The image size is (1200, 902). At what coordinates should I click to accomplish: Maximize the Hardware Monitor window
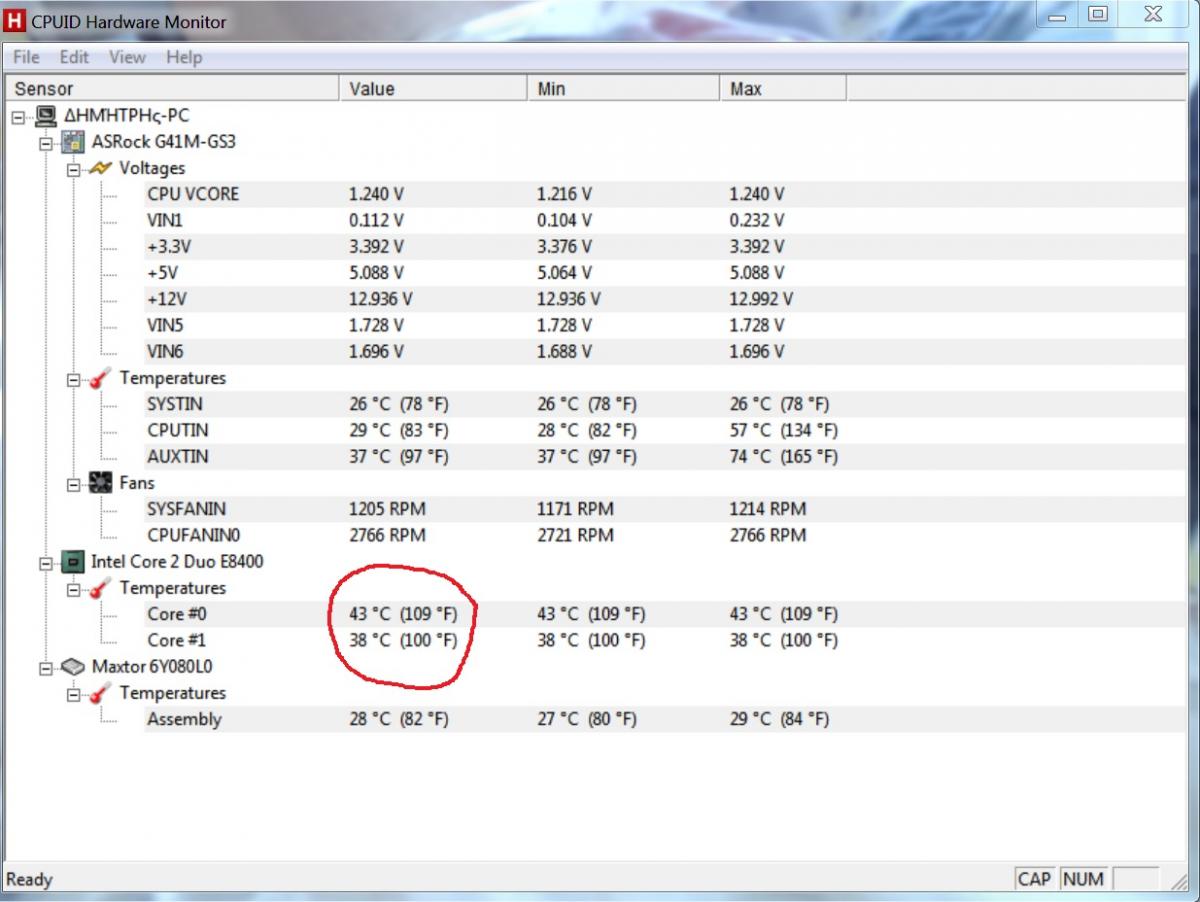click(1098, 15)
